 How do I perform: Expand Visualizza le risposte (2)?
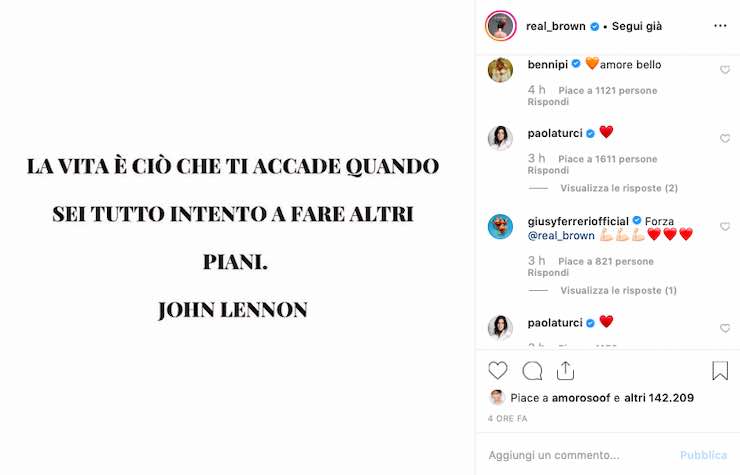tap(619, 188)
